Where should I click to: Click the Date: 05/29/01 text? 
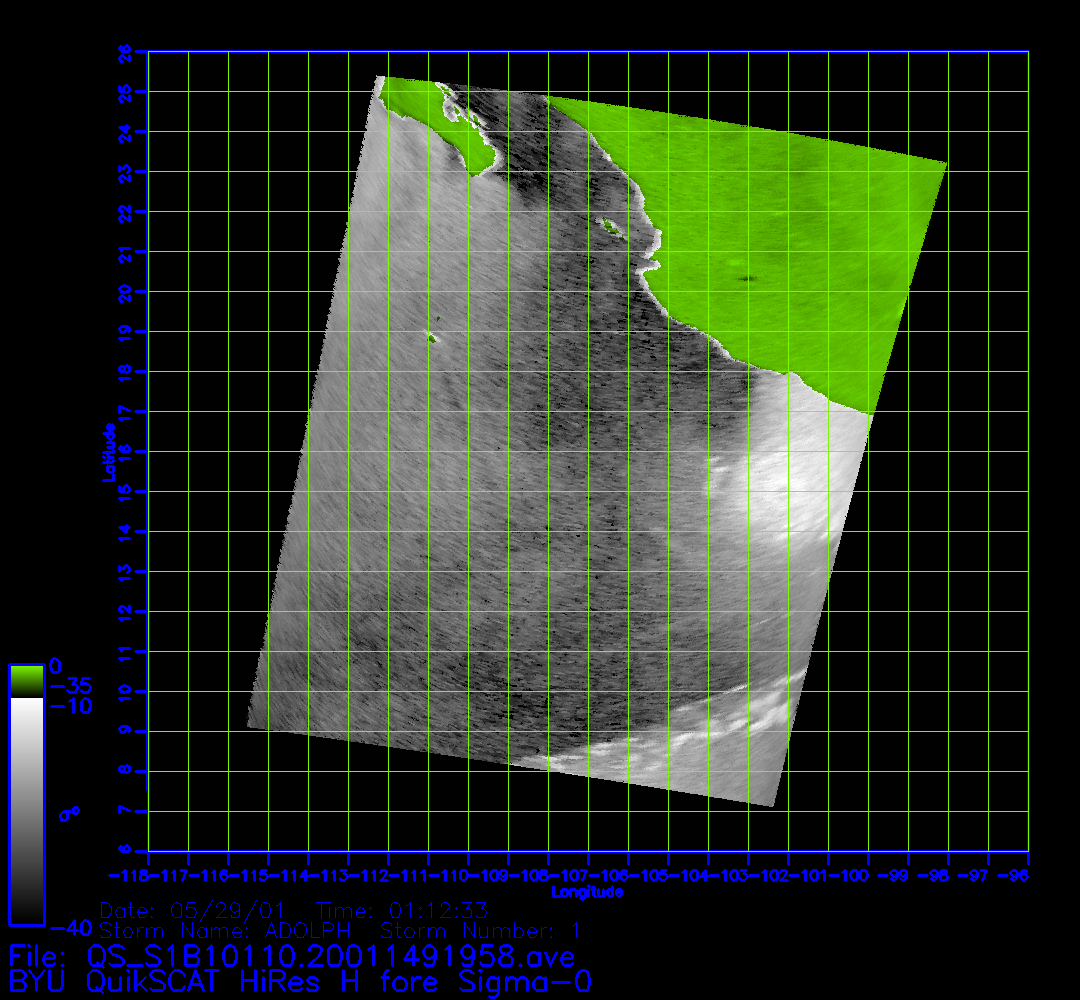pyautogui.click(x=193, y=911)
